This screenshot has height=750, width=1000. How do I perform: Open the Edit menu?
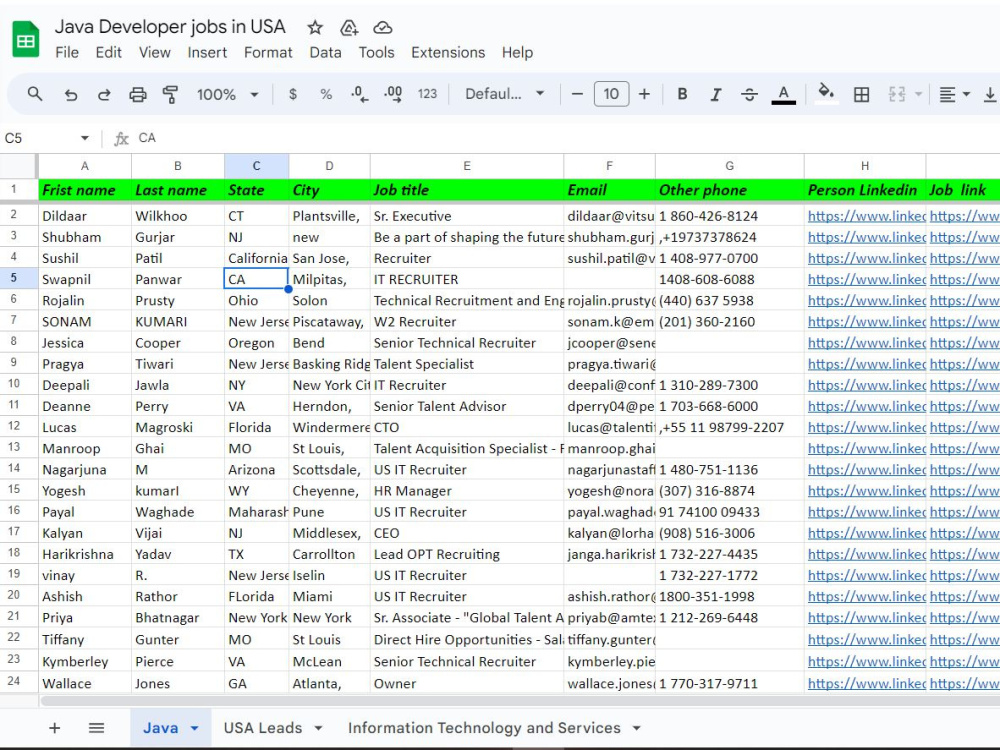pyautogui.click(x=108, y=52)
